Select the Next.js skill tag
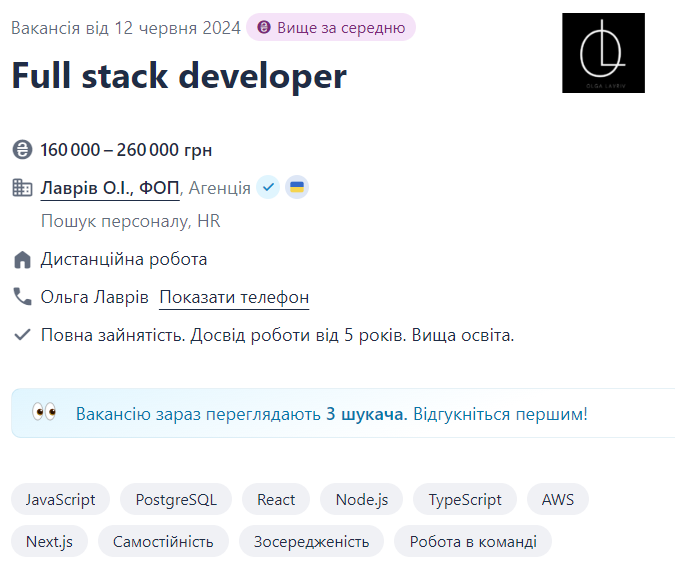Screen dimensions: 675x585 (50, 541)
